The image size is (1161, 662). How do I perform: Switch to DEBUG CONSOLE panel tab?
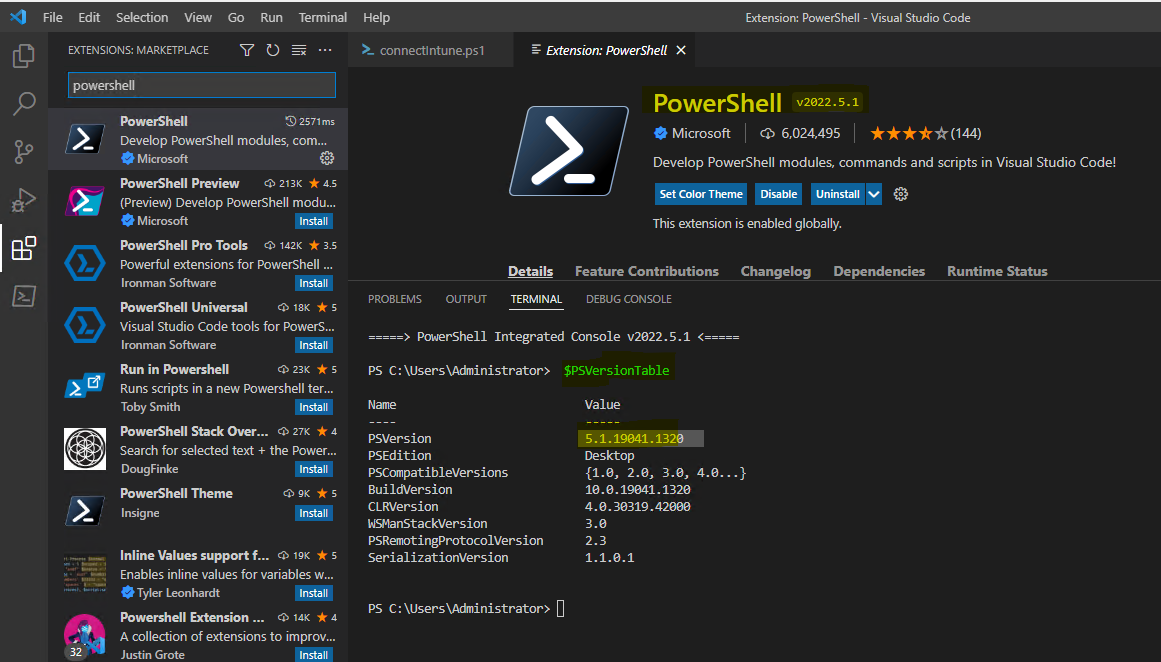click(x=629, y=299)
